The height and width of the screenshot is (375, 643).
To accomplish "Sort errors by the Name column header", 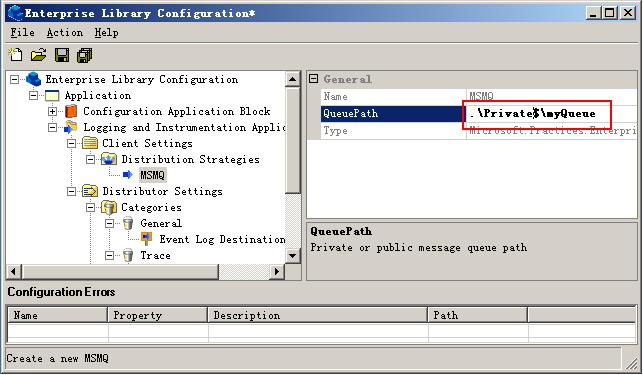I will pos(57,315).
